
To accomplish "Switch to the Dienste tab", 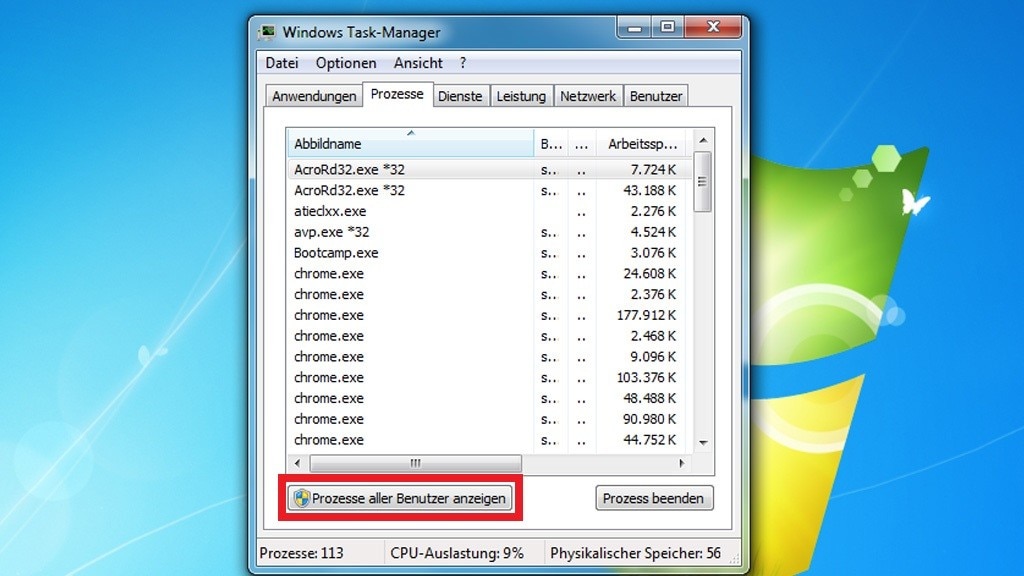I will point(460,96).
